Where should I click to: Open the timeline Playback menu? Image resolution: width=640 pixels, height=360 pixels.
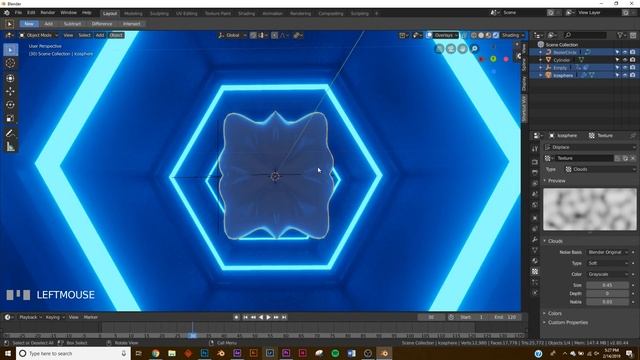click(x=30, y=317)
